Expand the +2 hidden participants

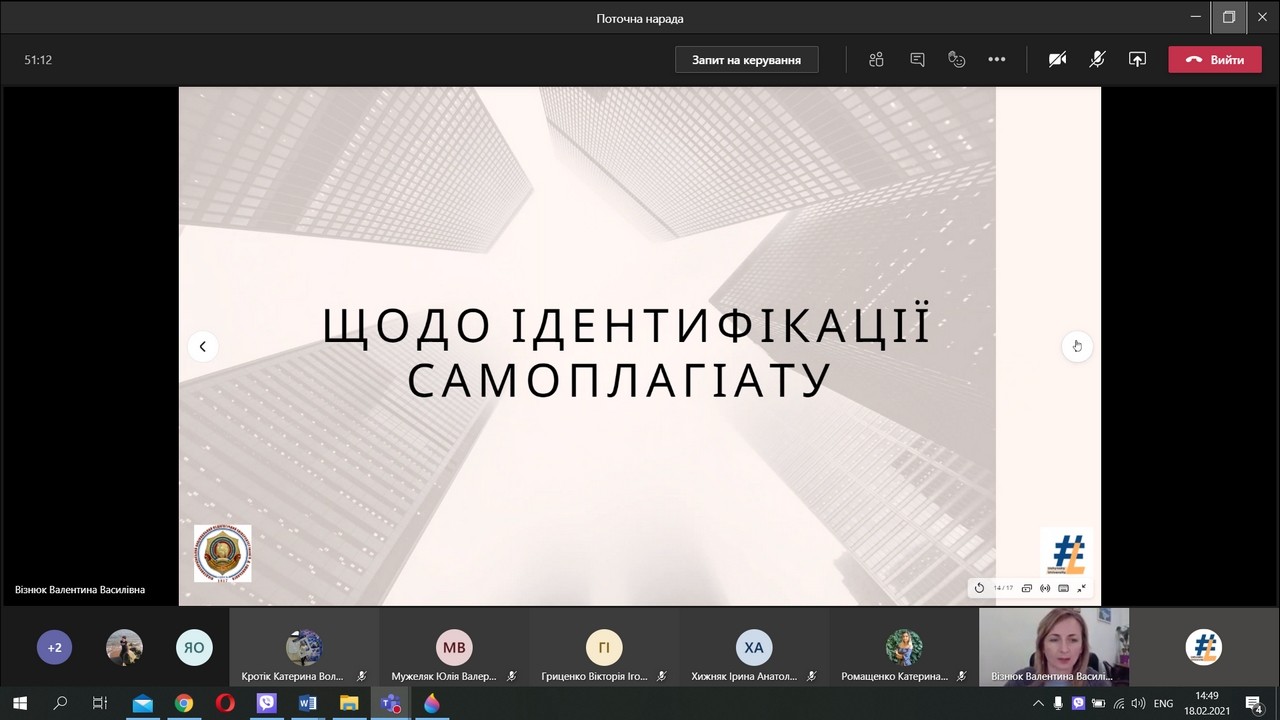click(55, 648)
